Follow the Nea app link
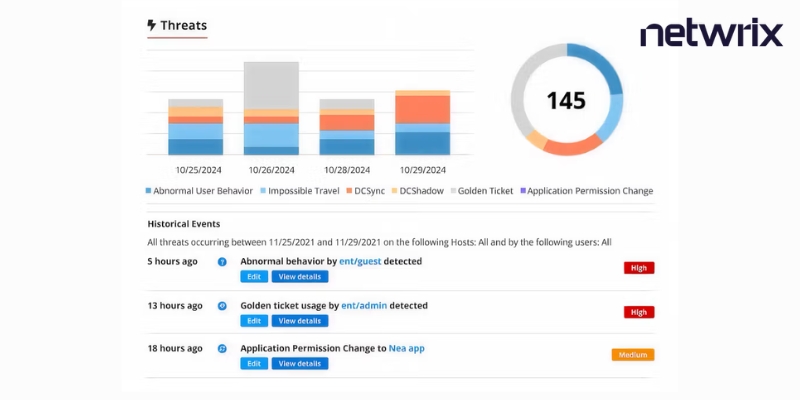 [x=407, y=348]
